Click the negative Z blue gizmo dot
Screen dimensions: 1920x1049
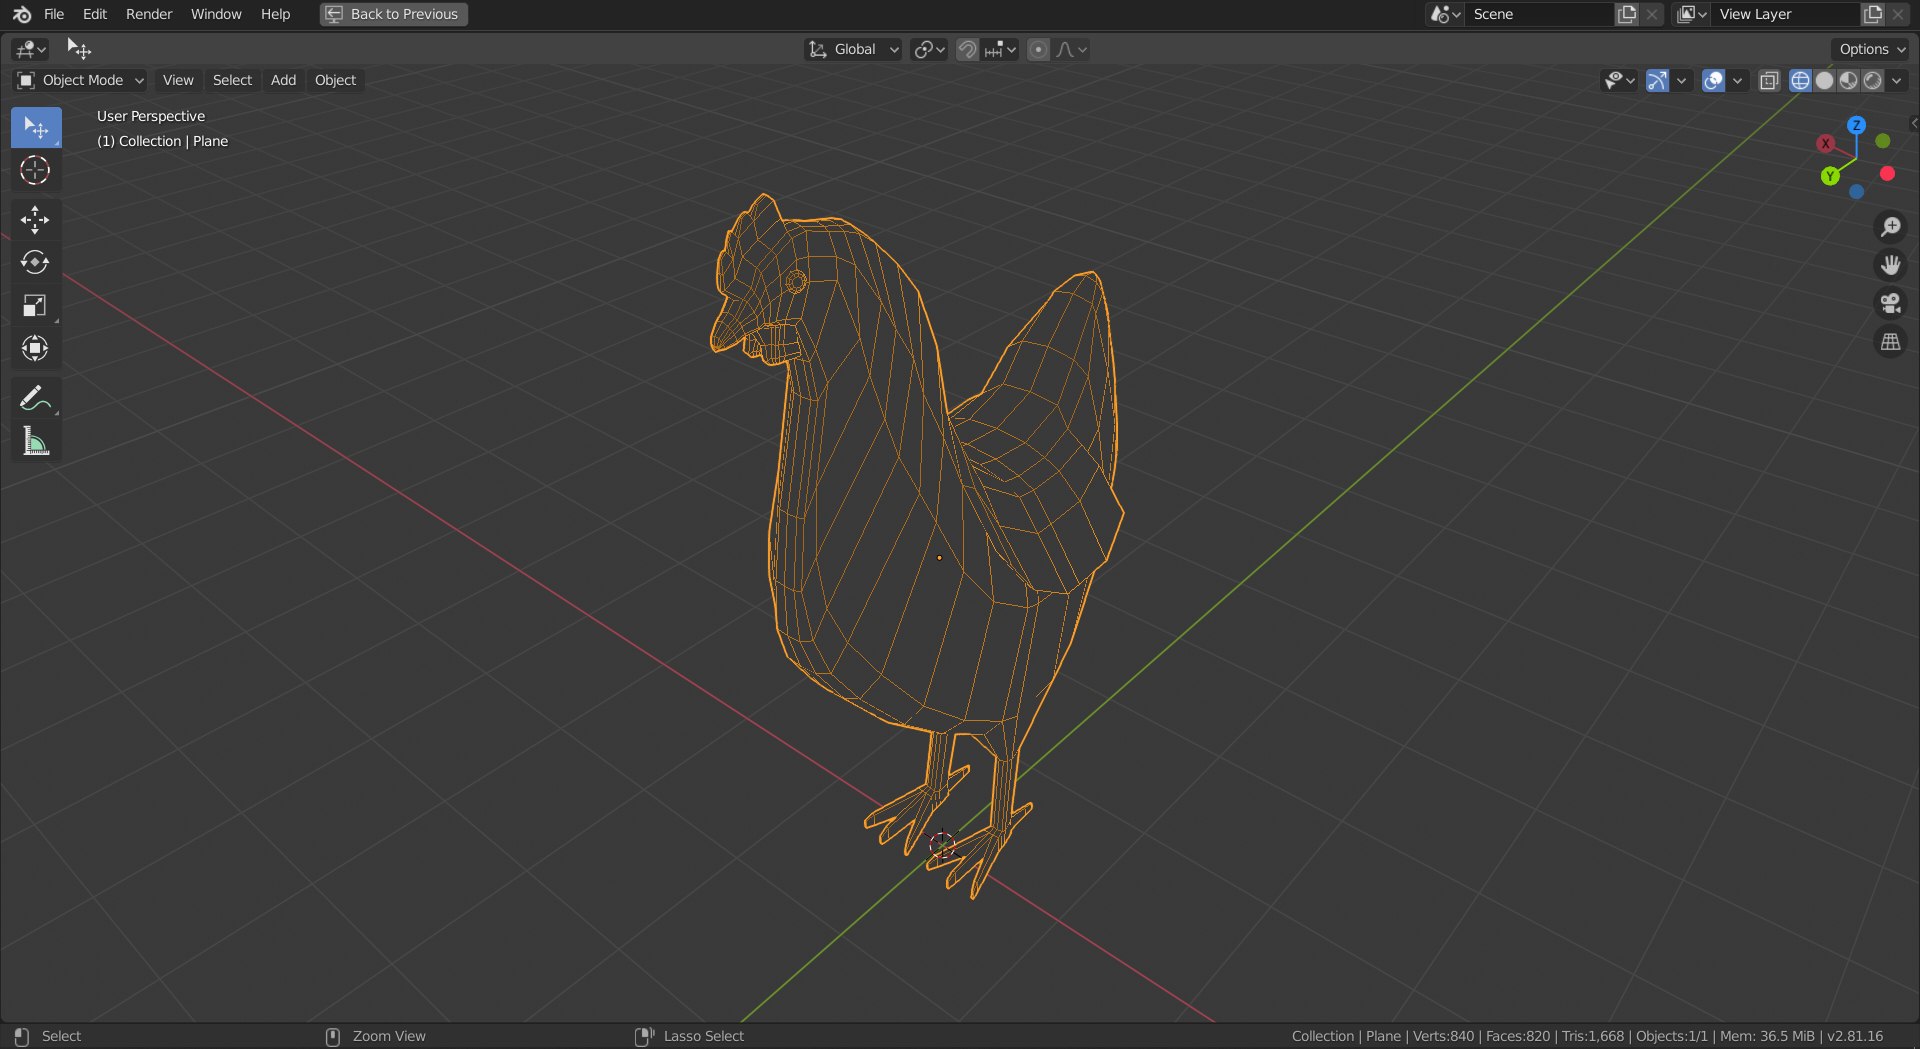[x=1857, y=192]
